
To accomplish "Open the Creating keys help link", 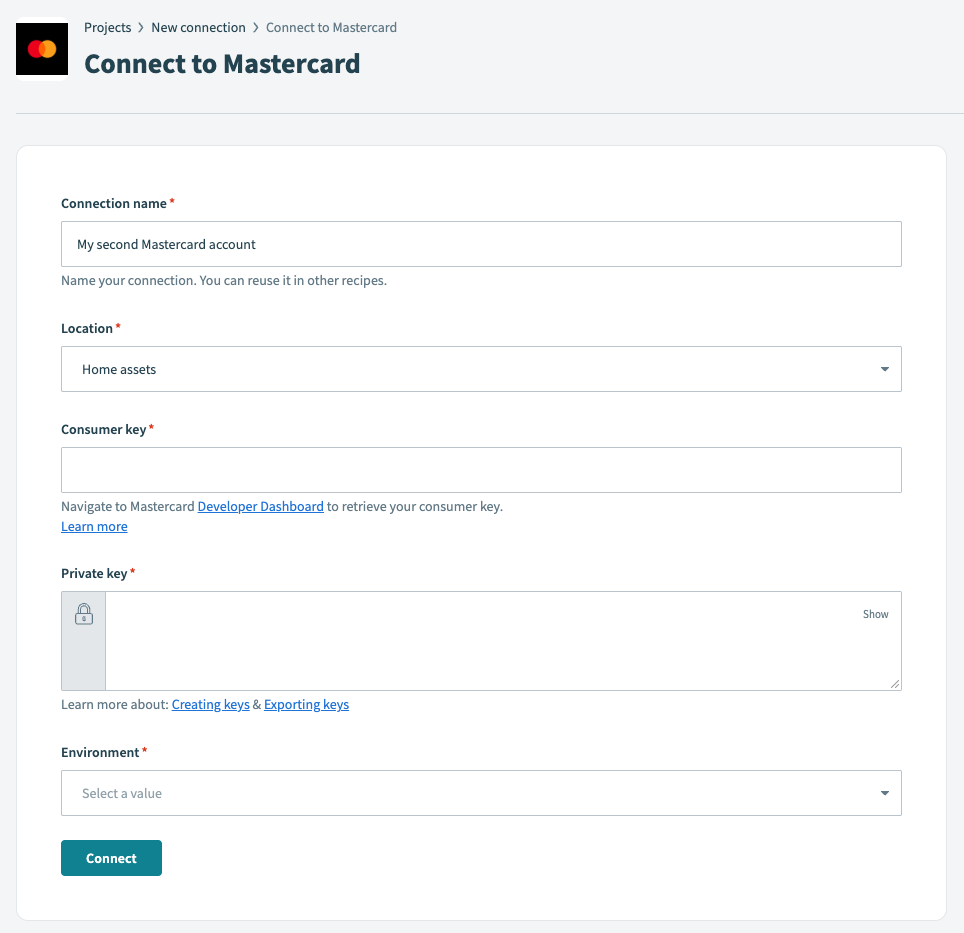I will pyautogui.click(x=210, y=704).
